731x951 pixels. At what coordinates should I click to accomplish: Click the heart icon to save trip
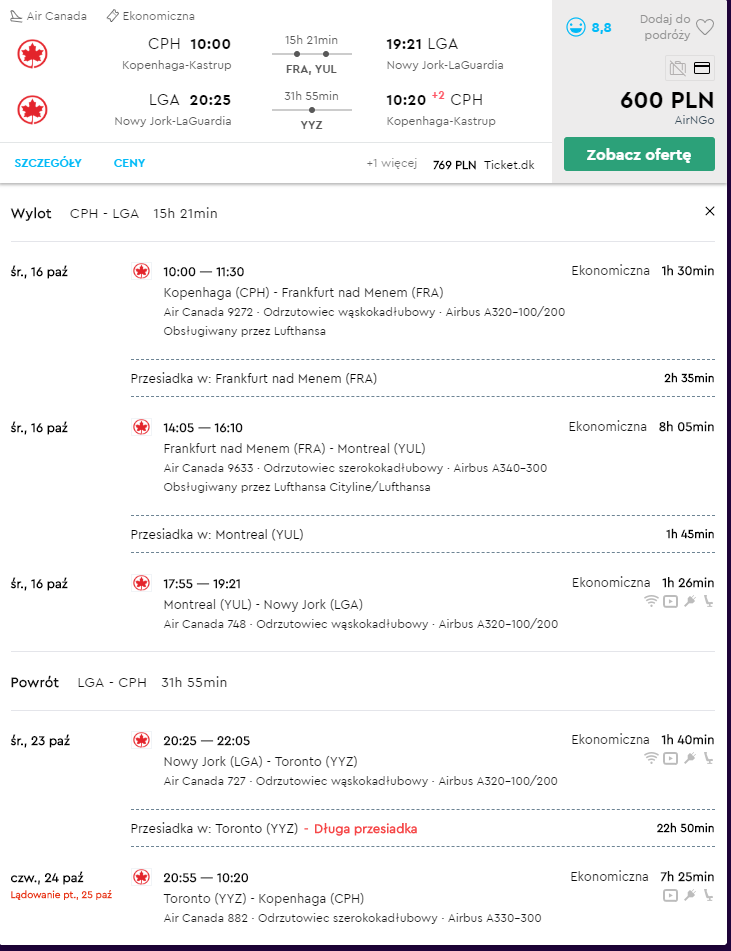(705, 27)
